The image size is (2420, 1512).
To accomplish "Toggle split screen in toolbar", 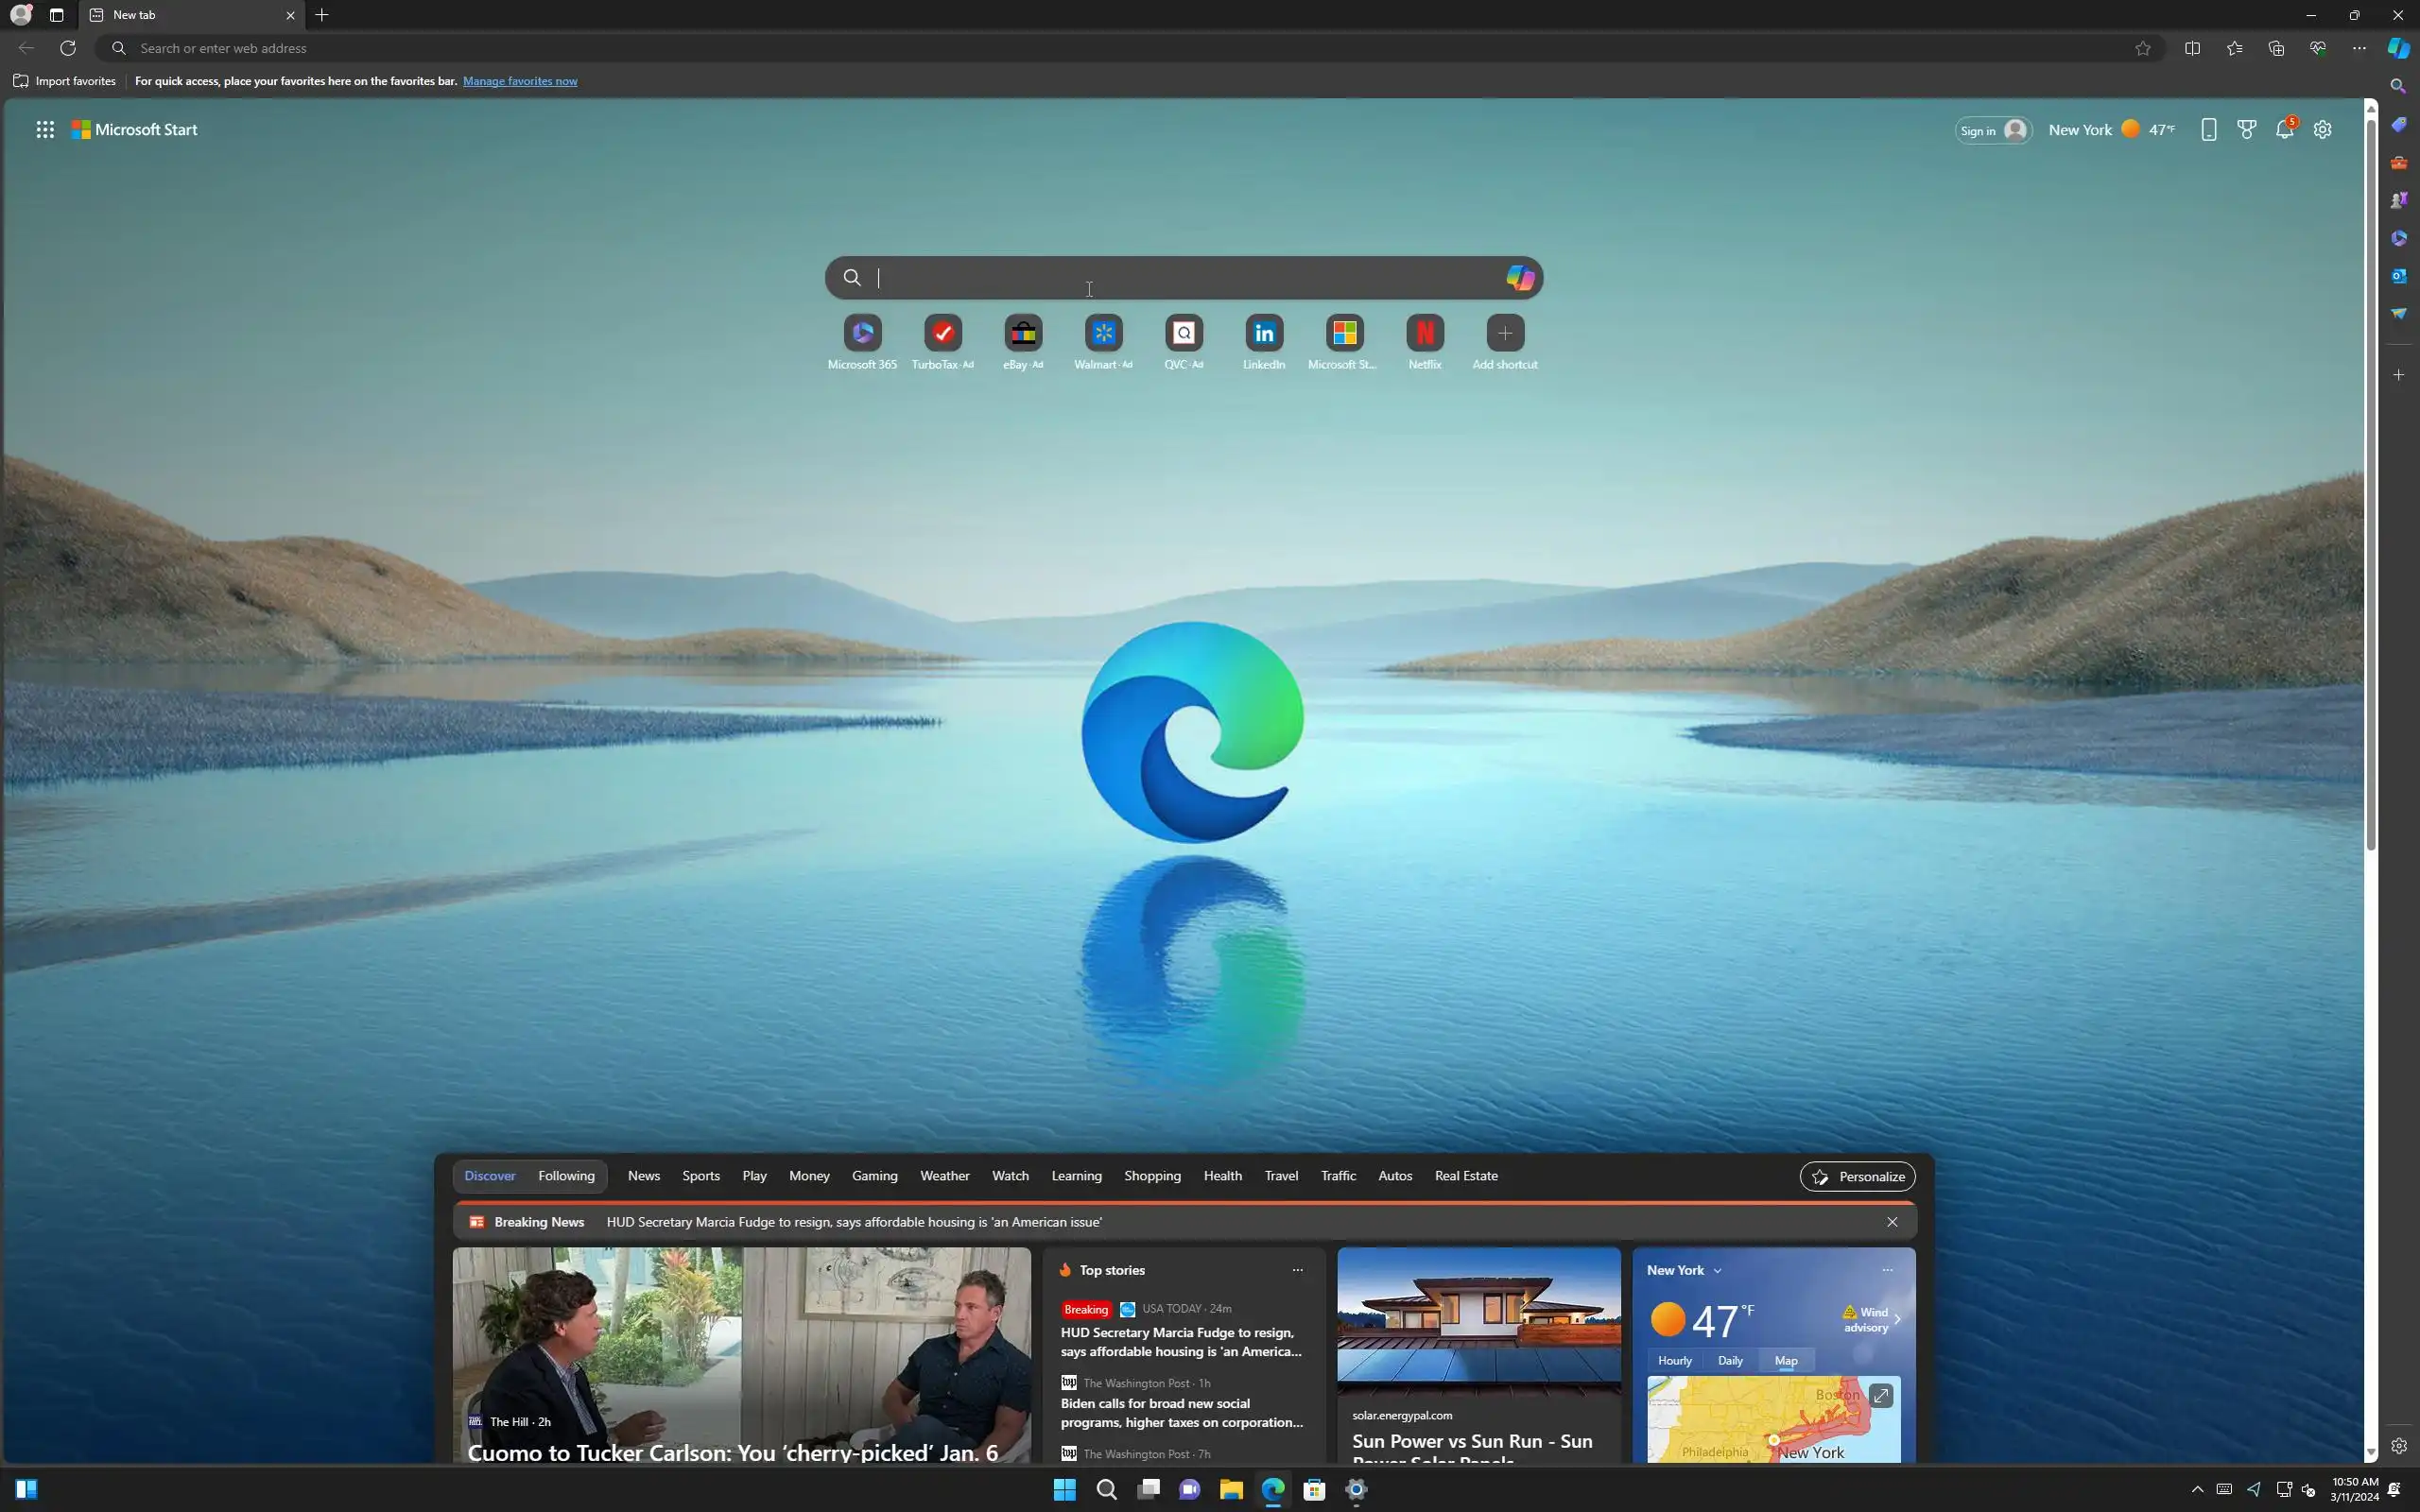I will [x=2192, y=48].
